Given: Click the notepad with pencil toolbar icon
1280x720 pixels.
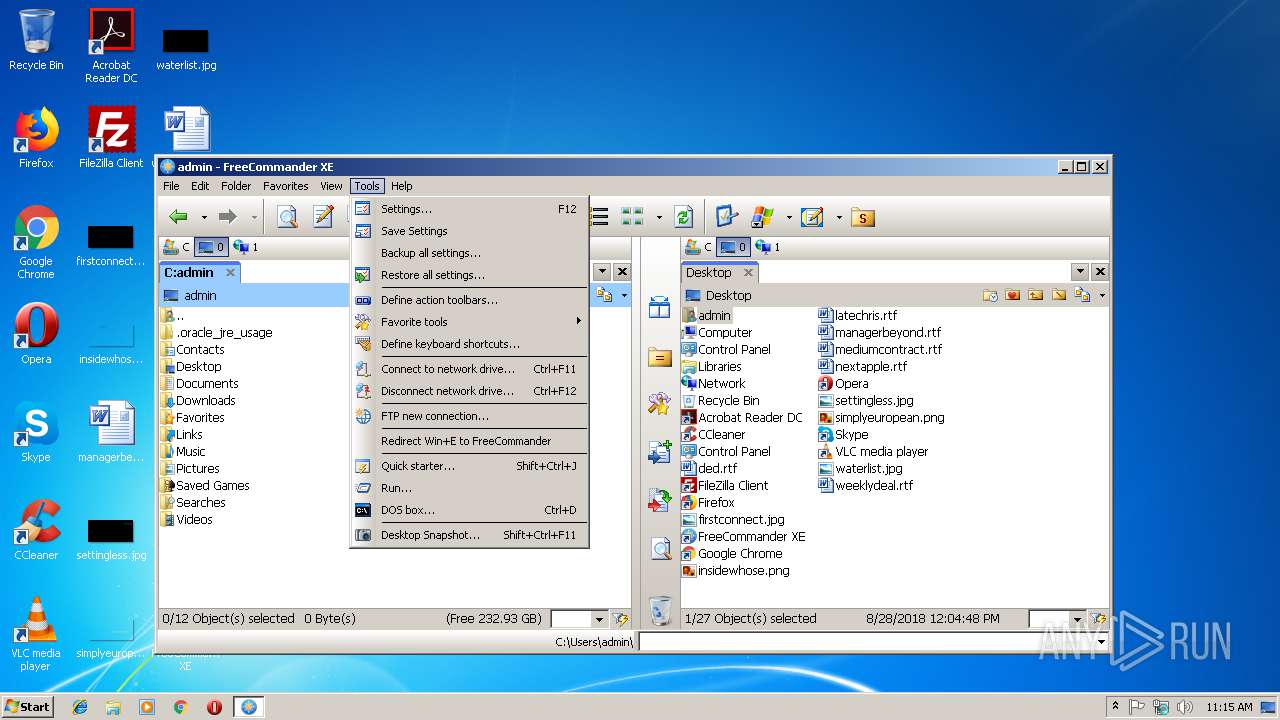Looking at the screenshot, I should pos(812,217).
